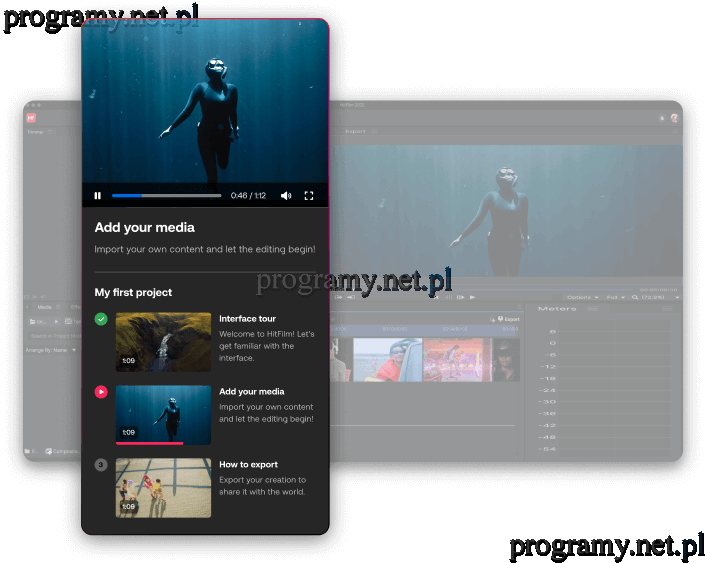This screenshot has height=563, width=706.
Task: Mute the tutorial video volume
Action: pyautogui.click(x=286, y=196)
